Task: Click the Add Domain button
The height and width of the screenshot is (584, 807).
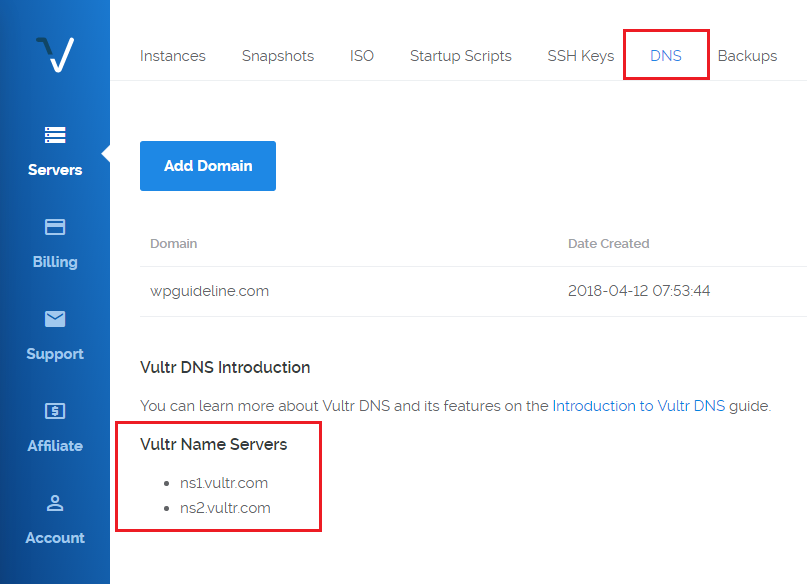Action: click(x=208, y=166)
